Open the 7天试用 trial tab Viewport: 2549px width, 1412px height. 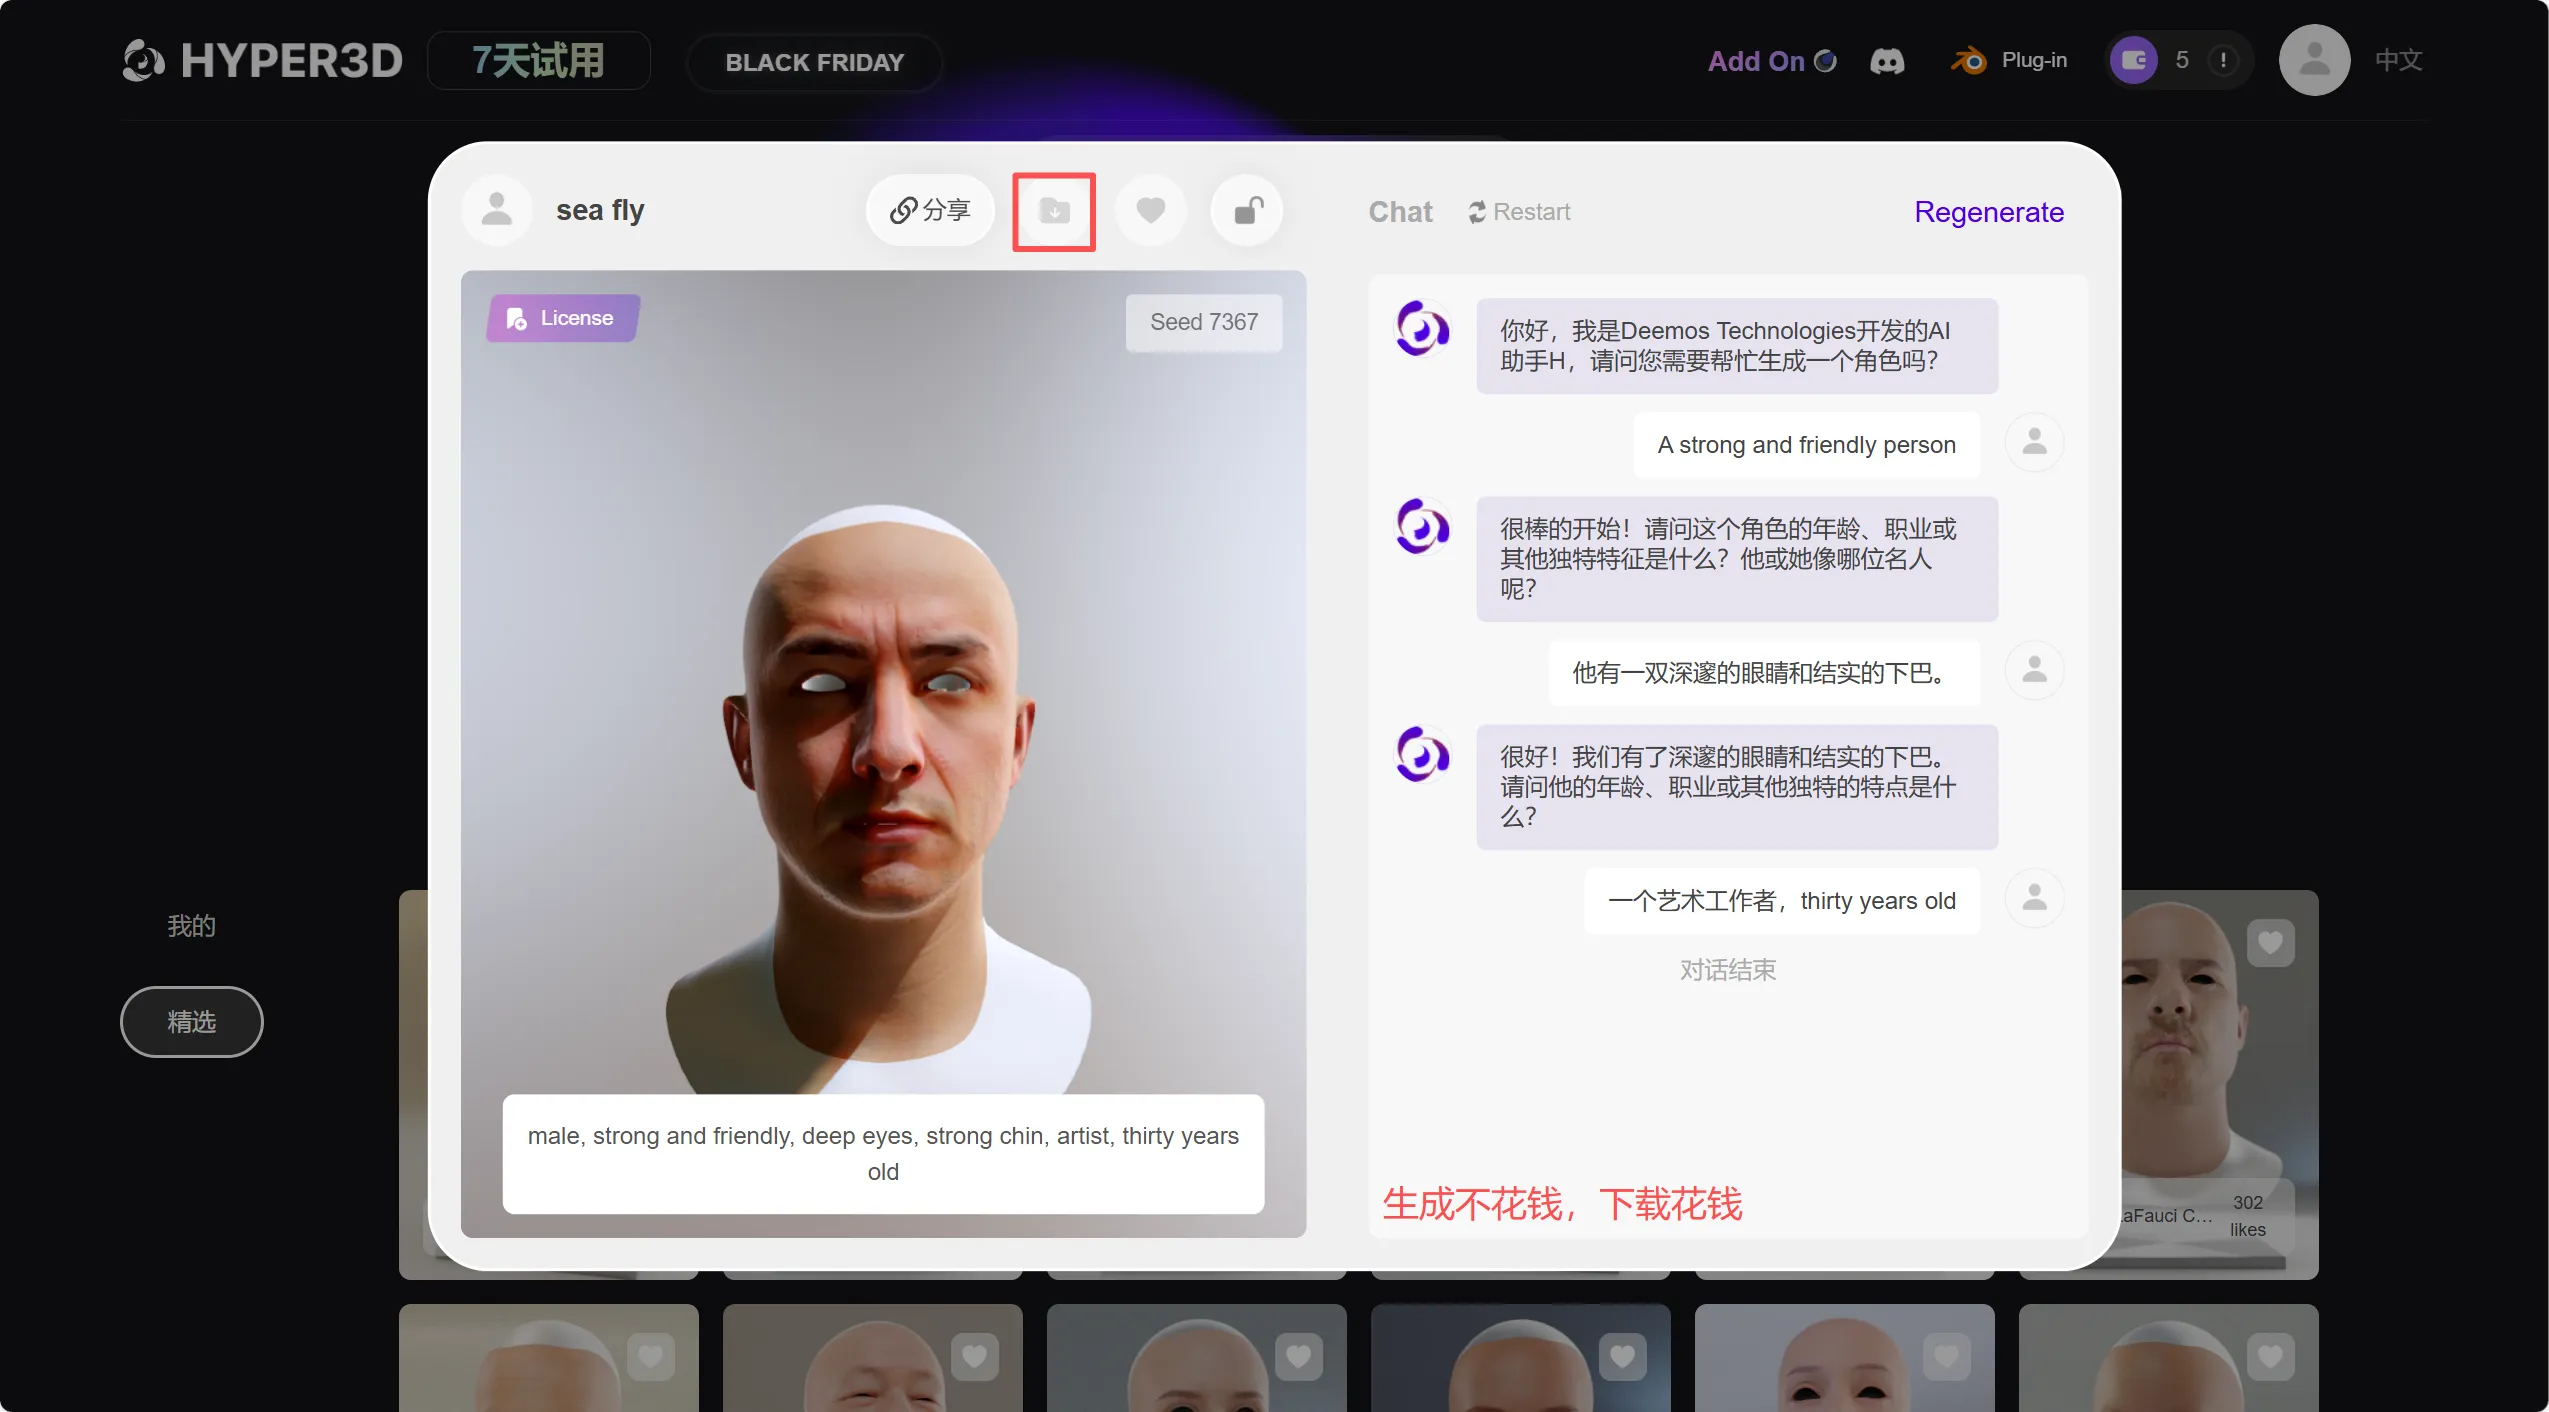point(538,61)
